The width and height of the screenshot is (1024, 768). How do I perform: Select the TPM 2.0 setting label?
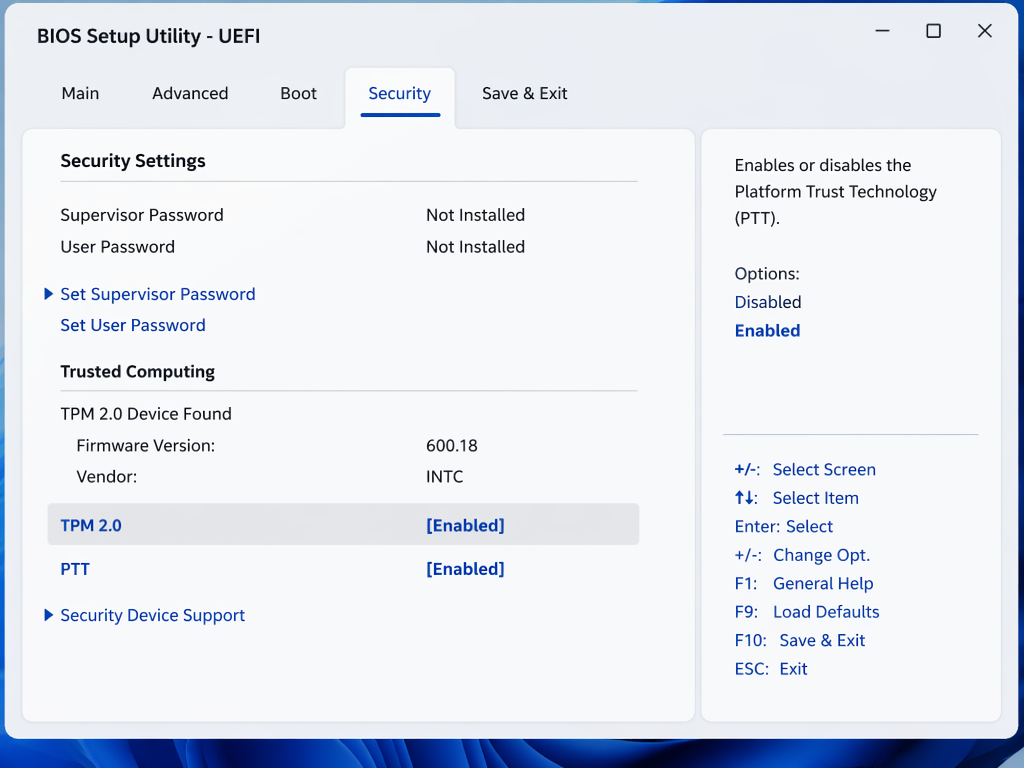tap(91, 526)
